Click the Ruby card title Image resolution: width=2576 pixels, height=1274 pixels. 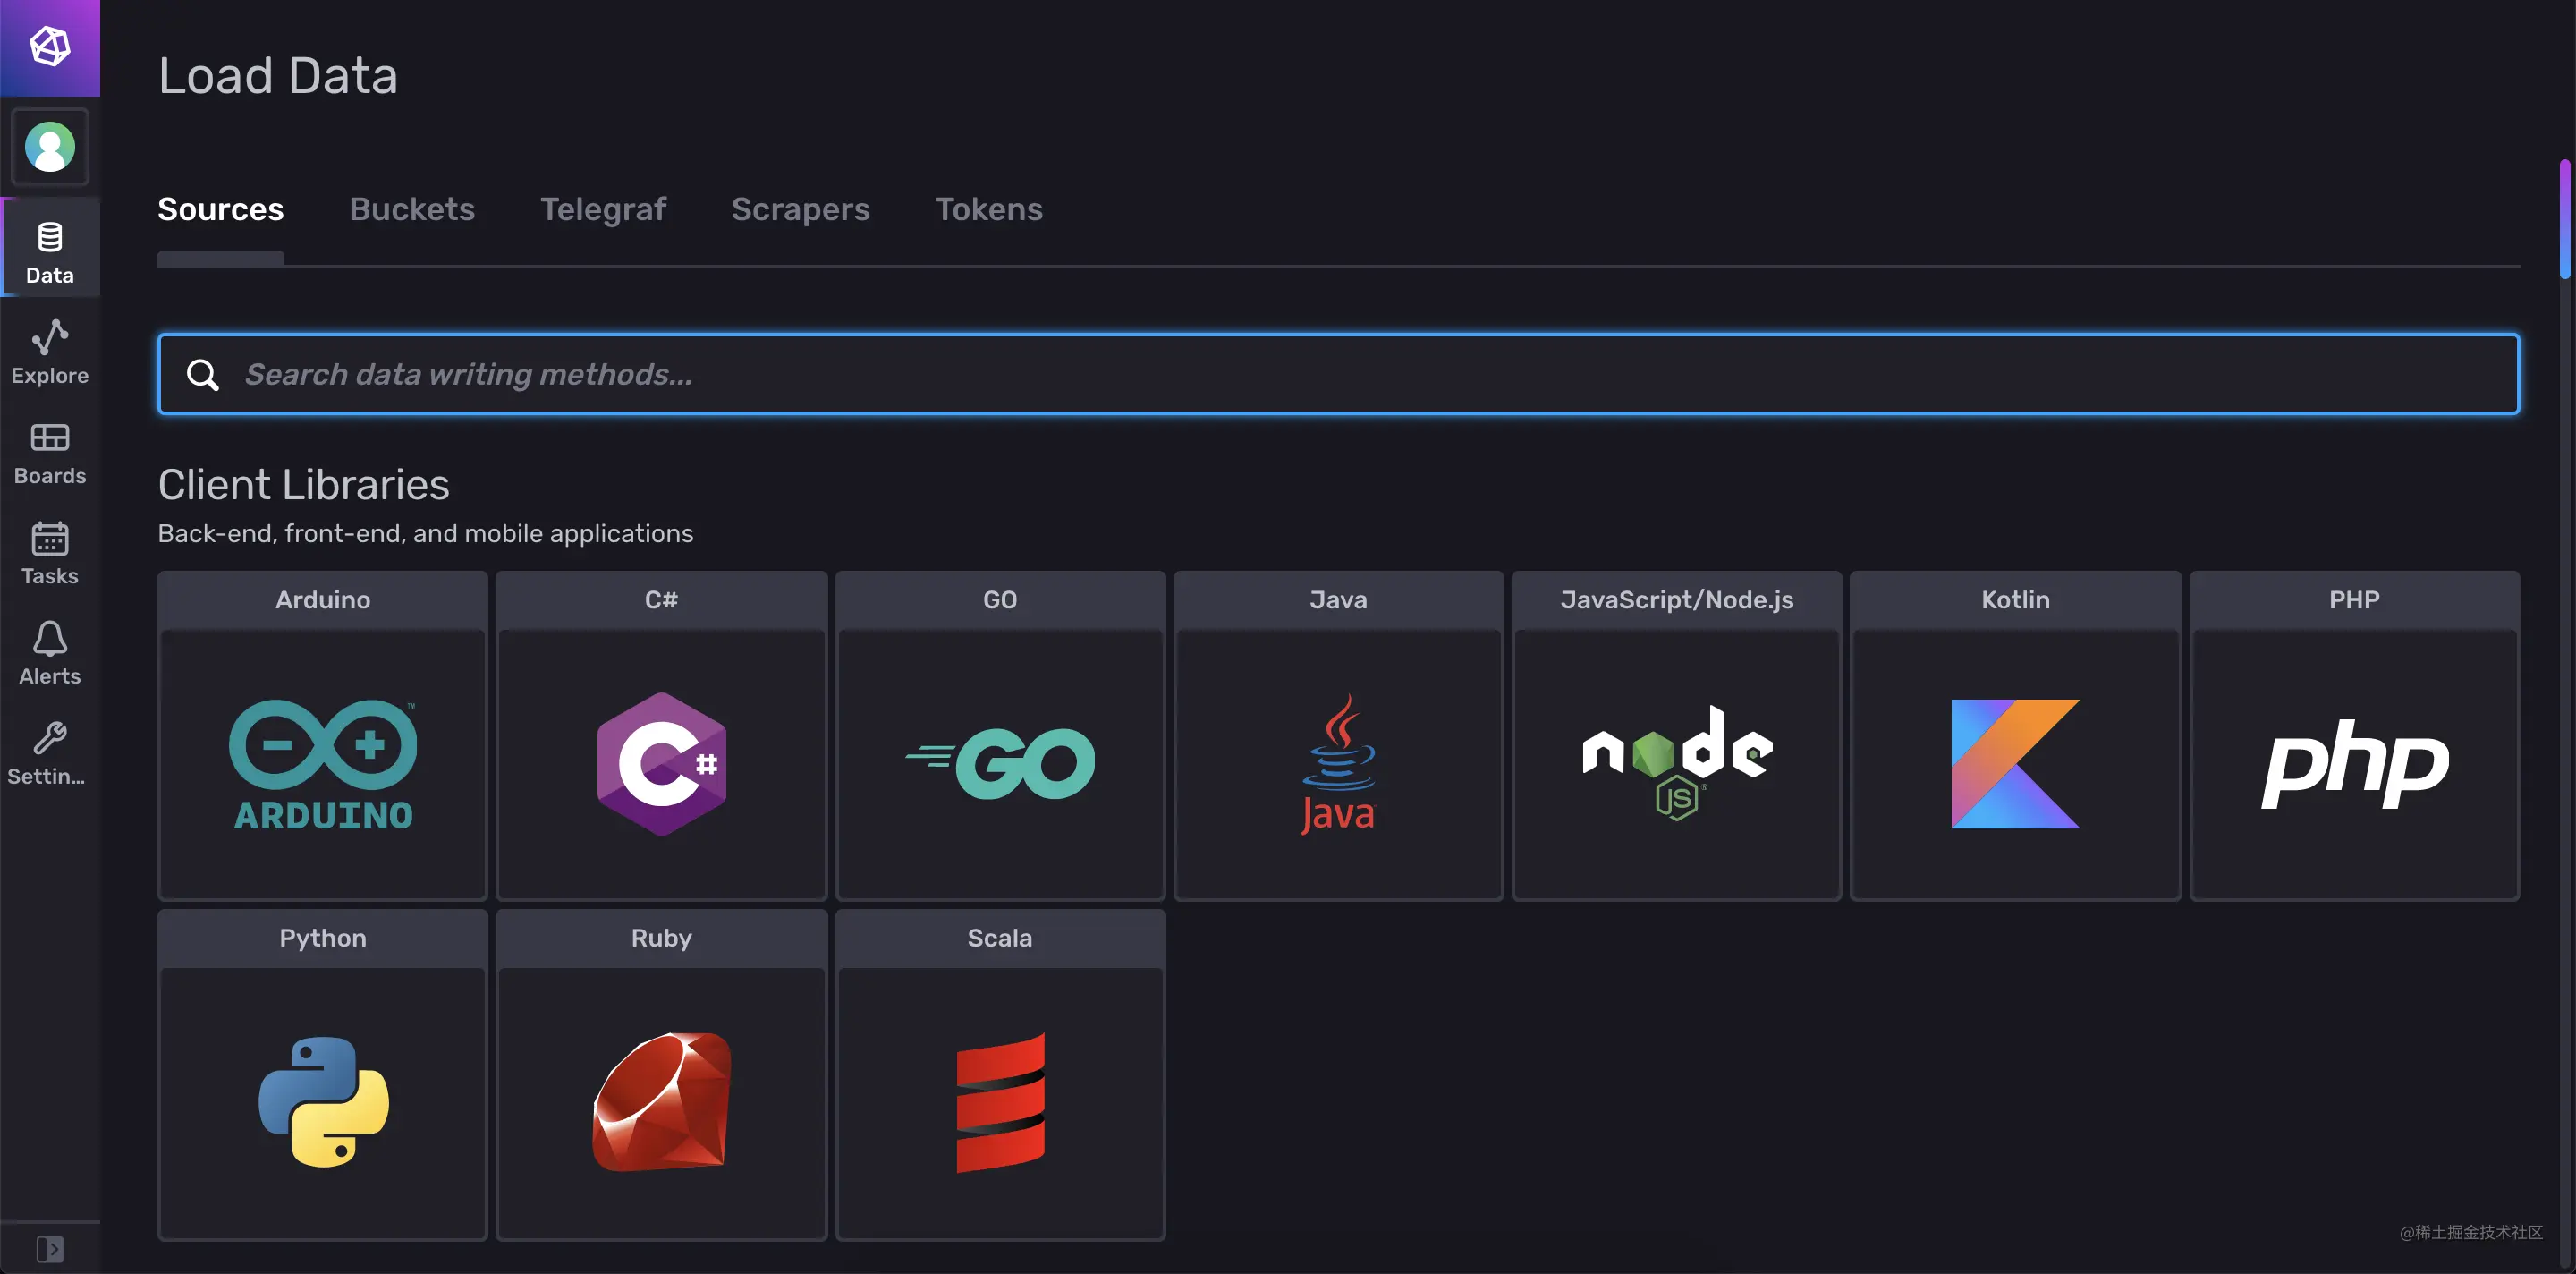(661, 938)
